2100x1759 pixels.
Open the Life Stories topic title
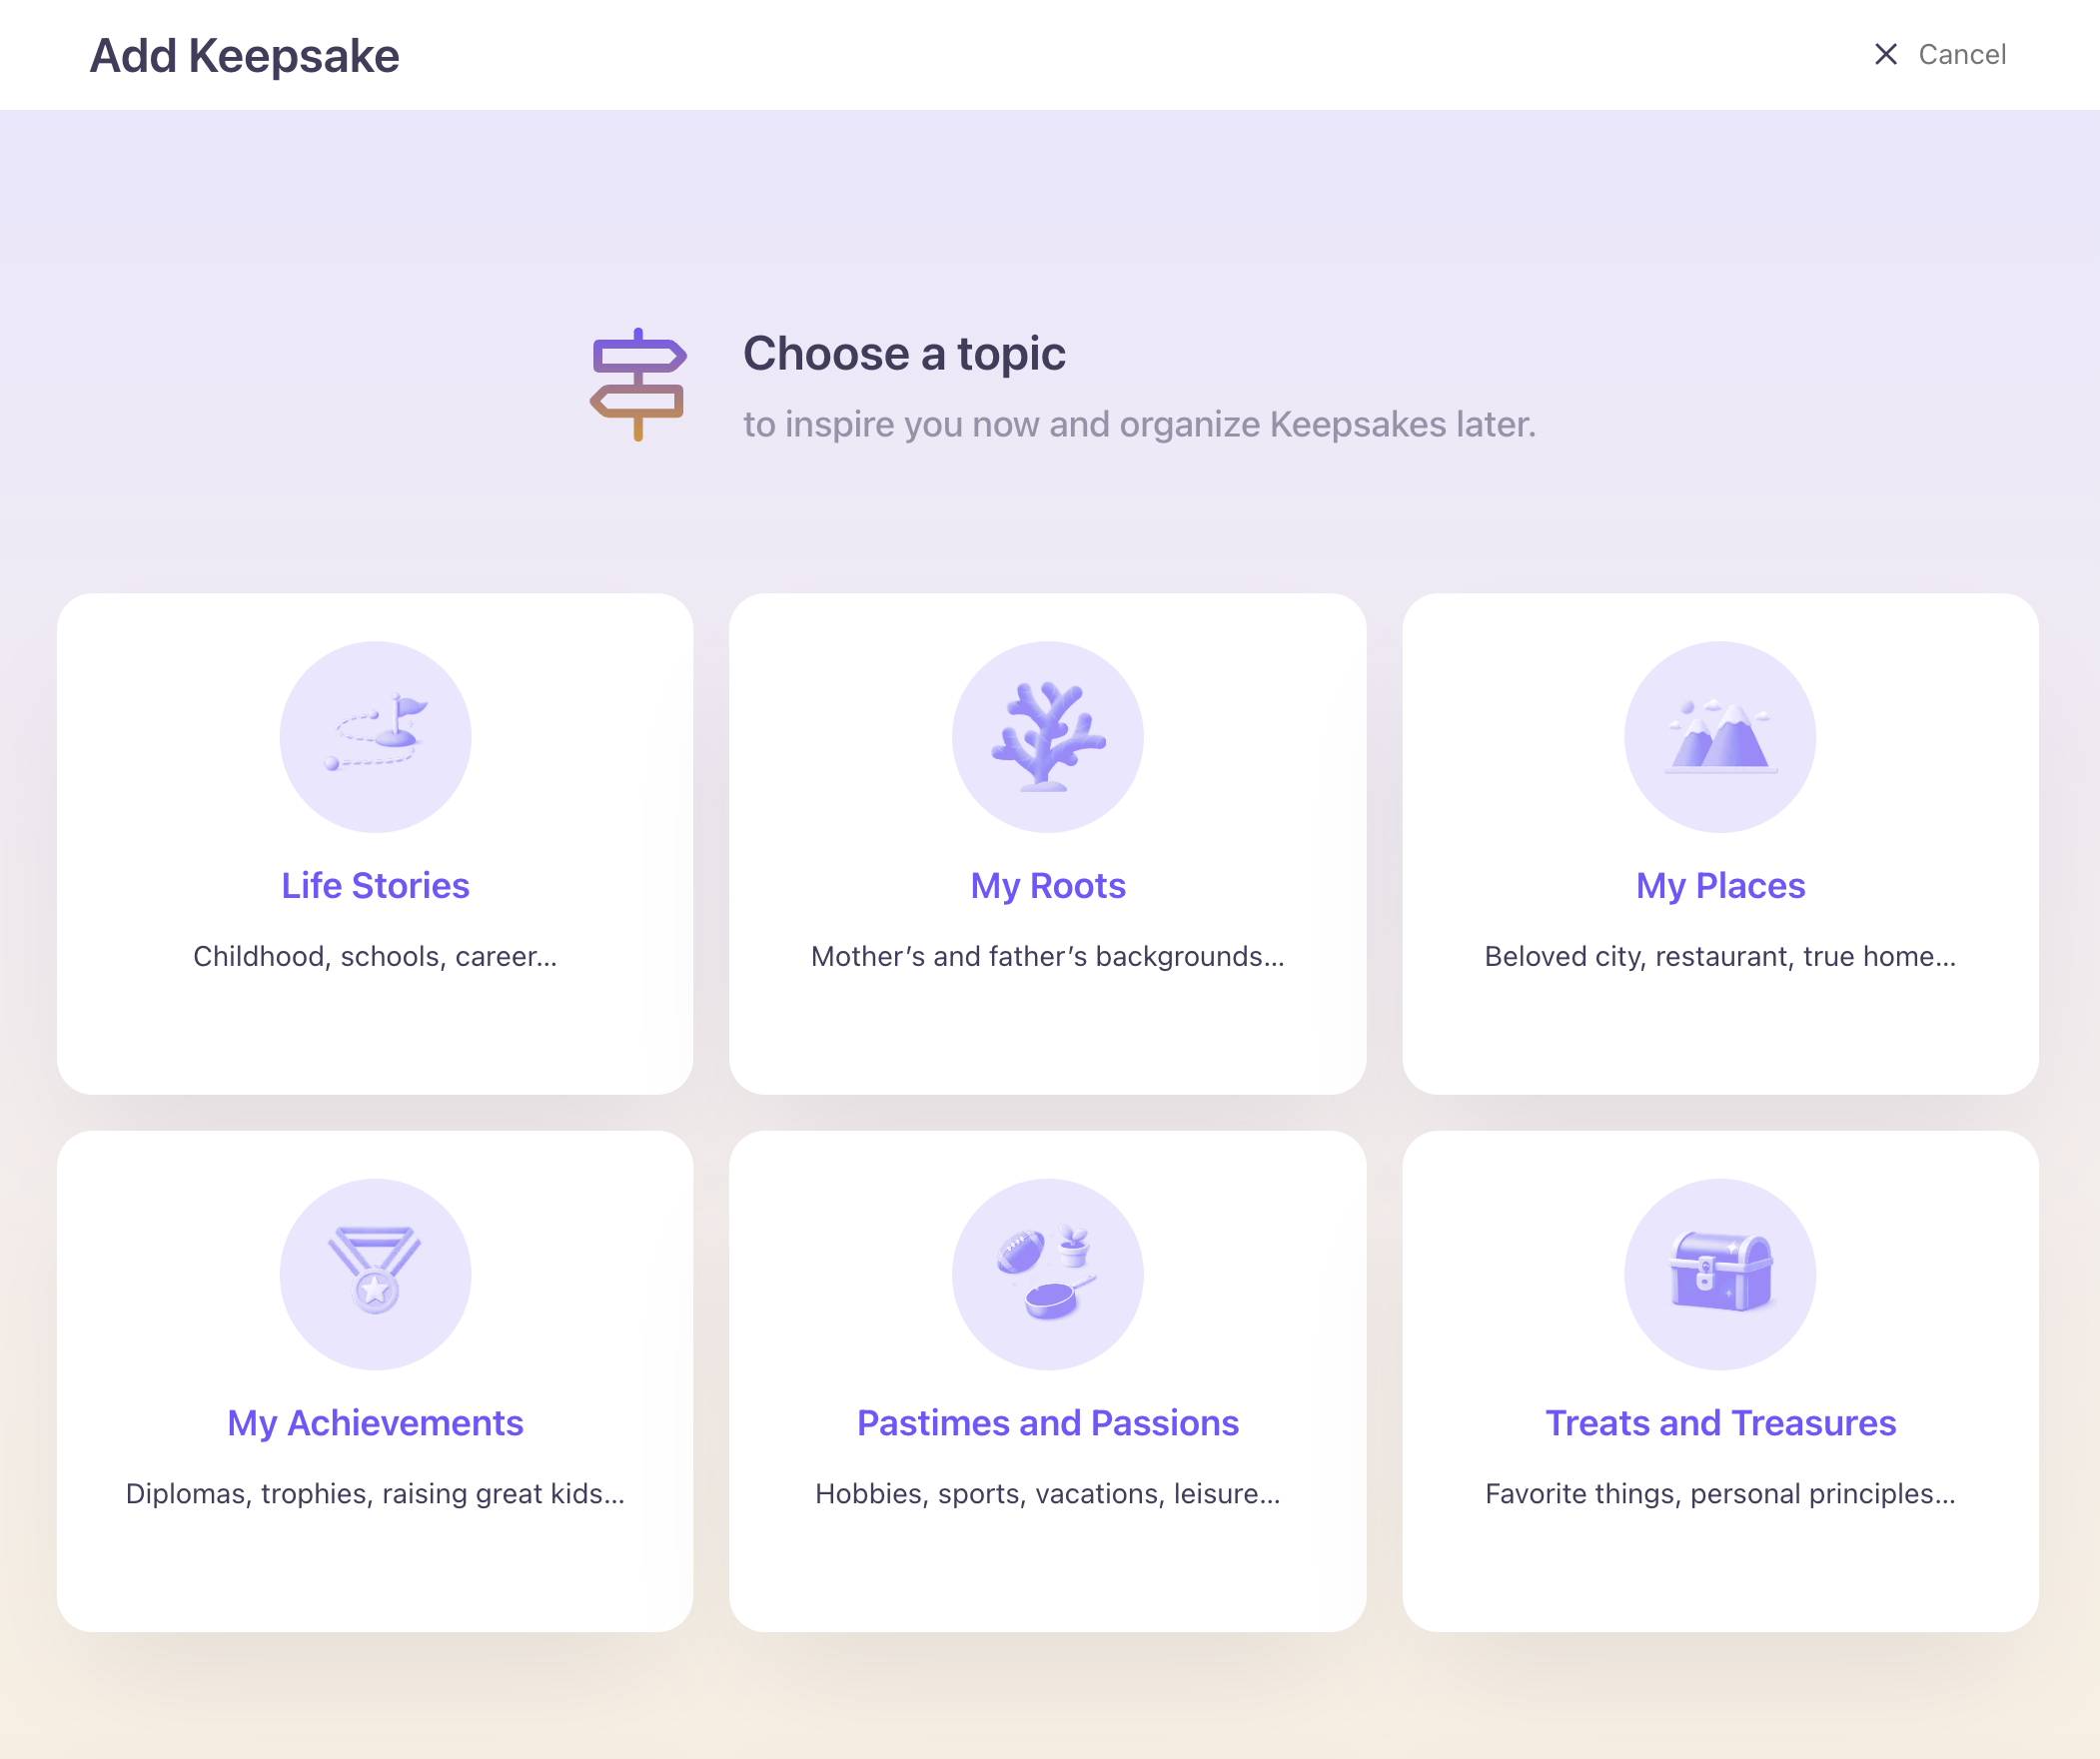pyautogui.click(x=375, y=886)
